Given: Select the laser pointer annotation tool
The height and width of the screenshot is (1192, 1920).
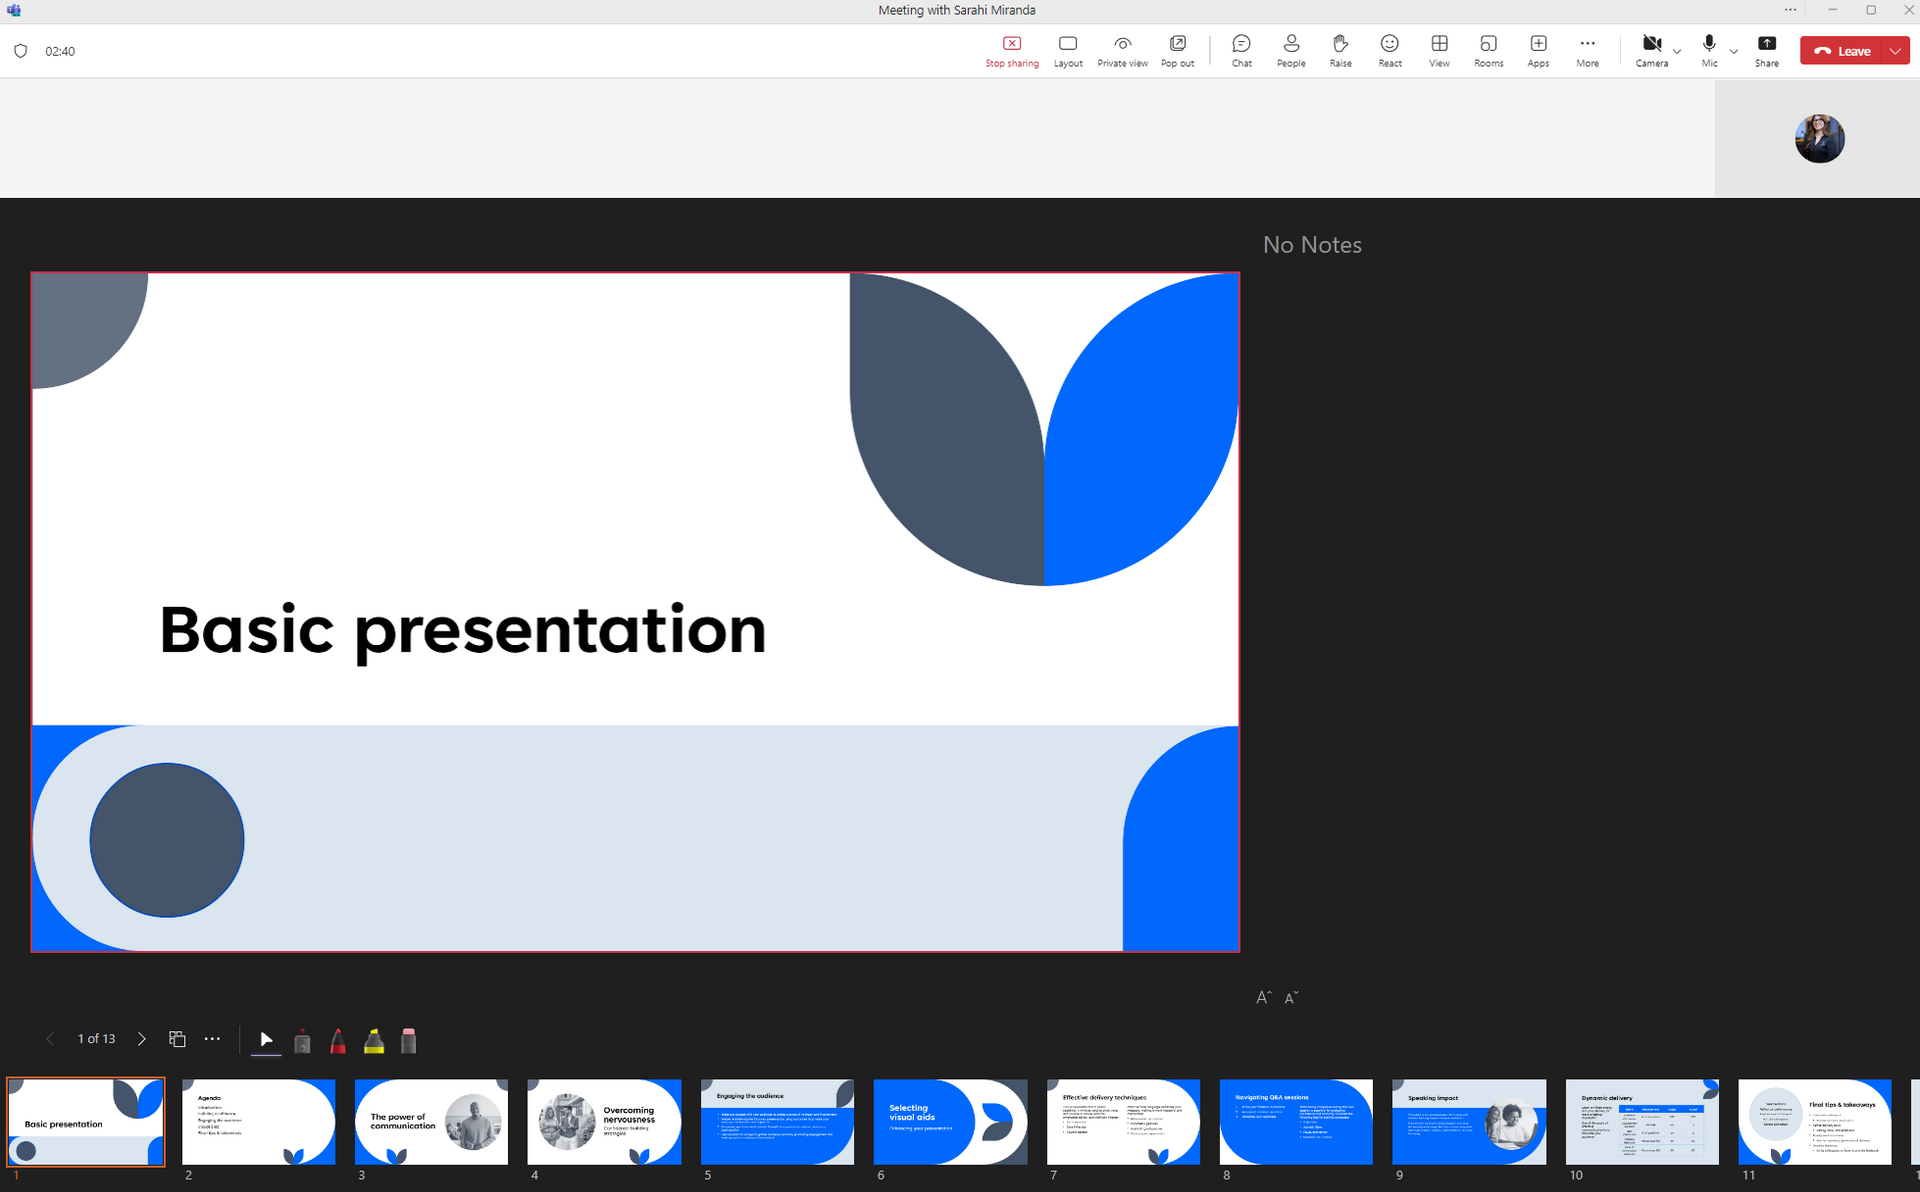Looking at the screenshot, I should 302,1040.
